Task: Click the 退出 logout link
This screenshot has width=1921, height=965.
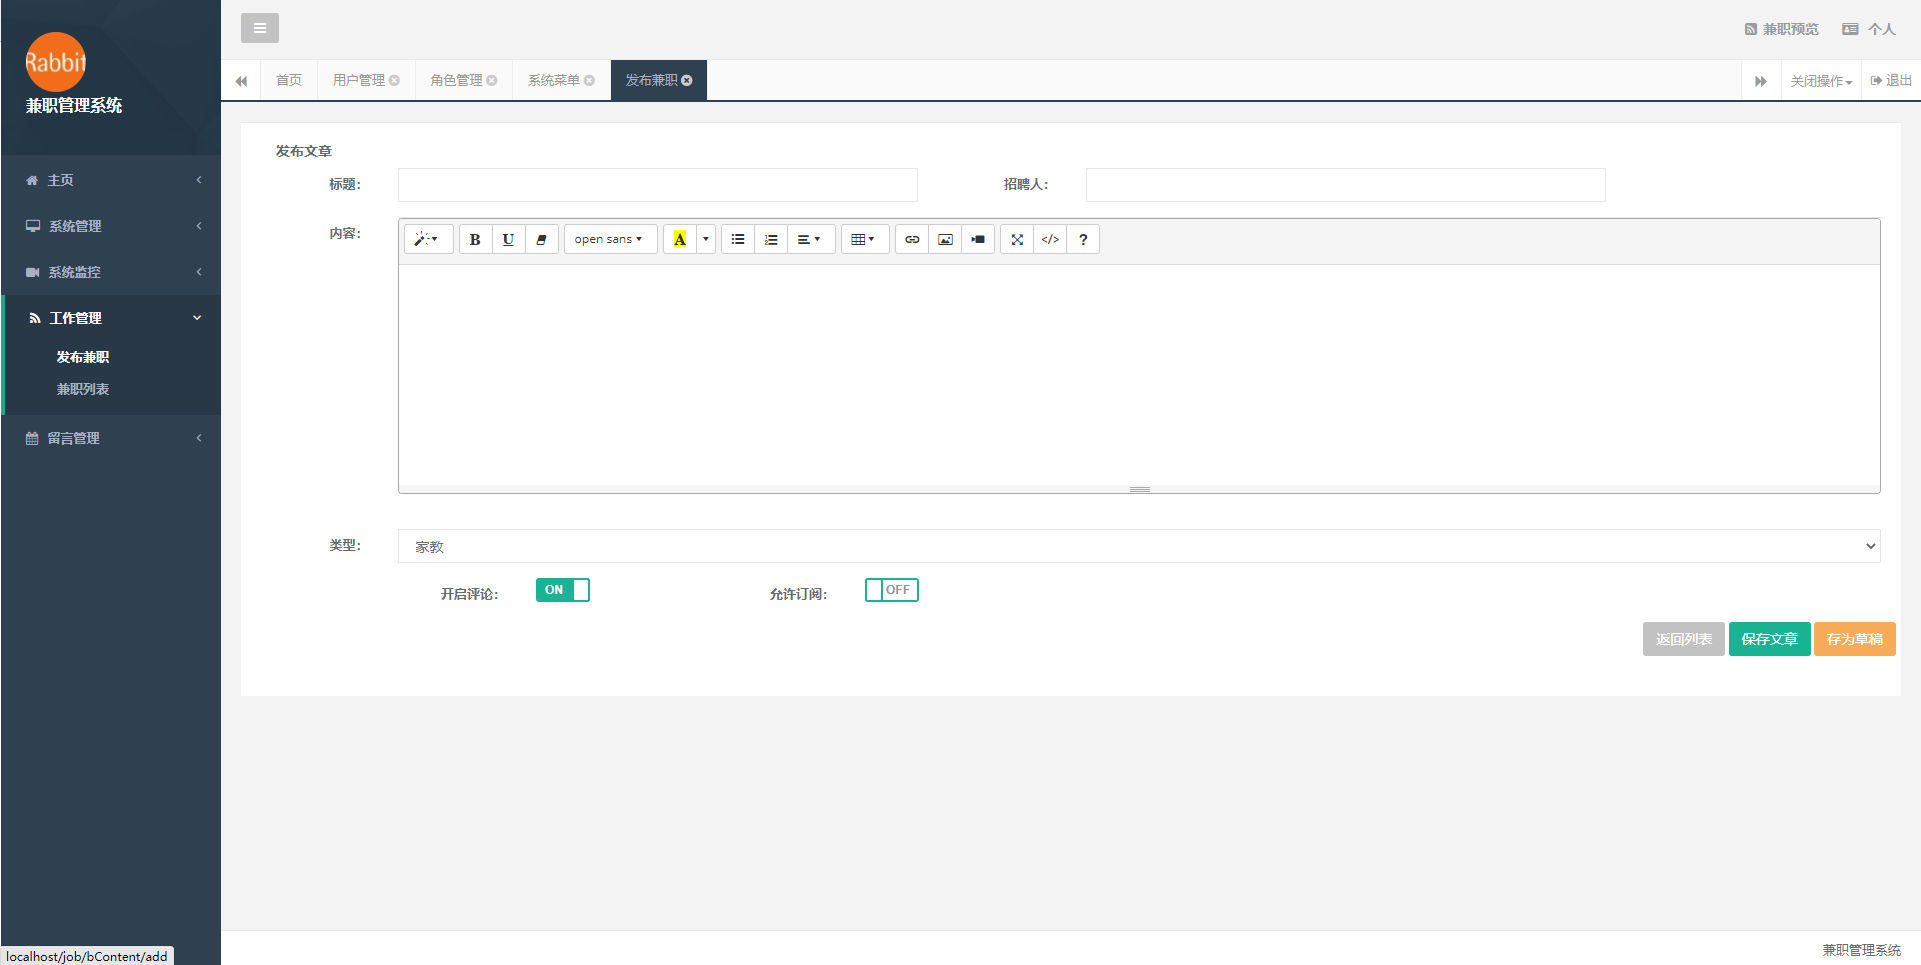Action: 1891,80
